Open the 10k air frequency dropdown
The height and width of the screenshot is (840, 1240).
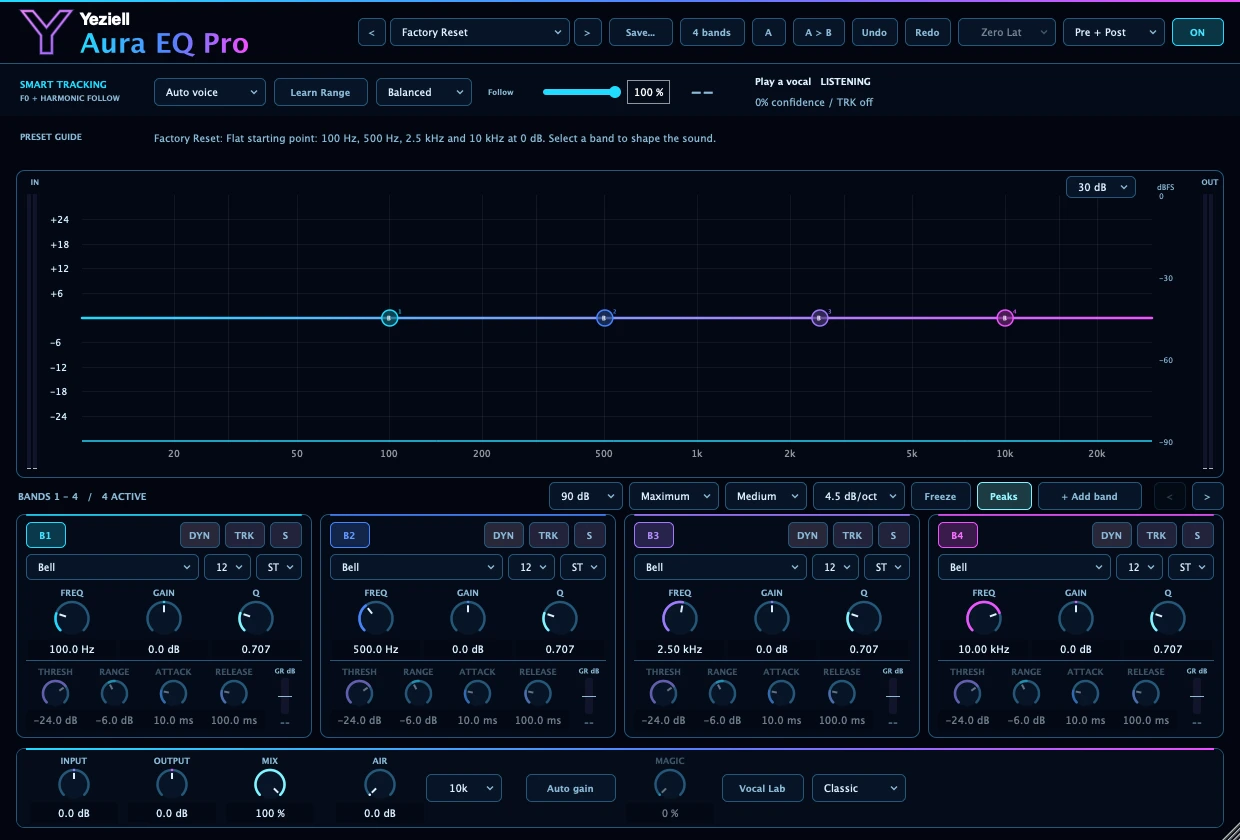pos(464,788)
